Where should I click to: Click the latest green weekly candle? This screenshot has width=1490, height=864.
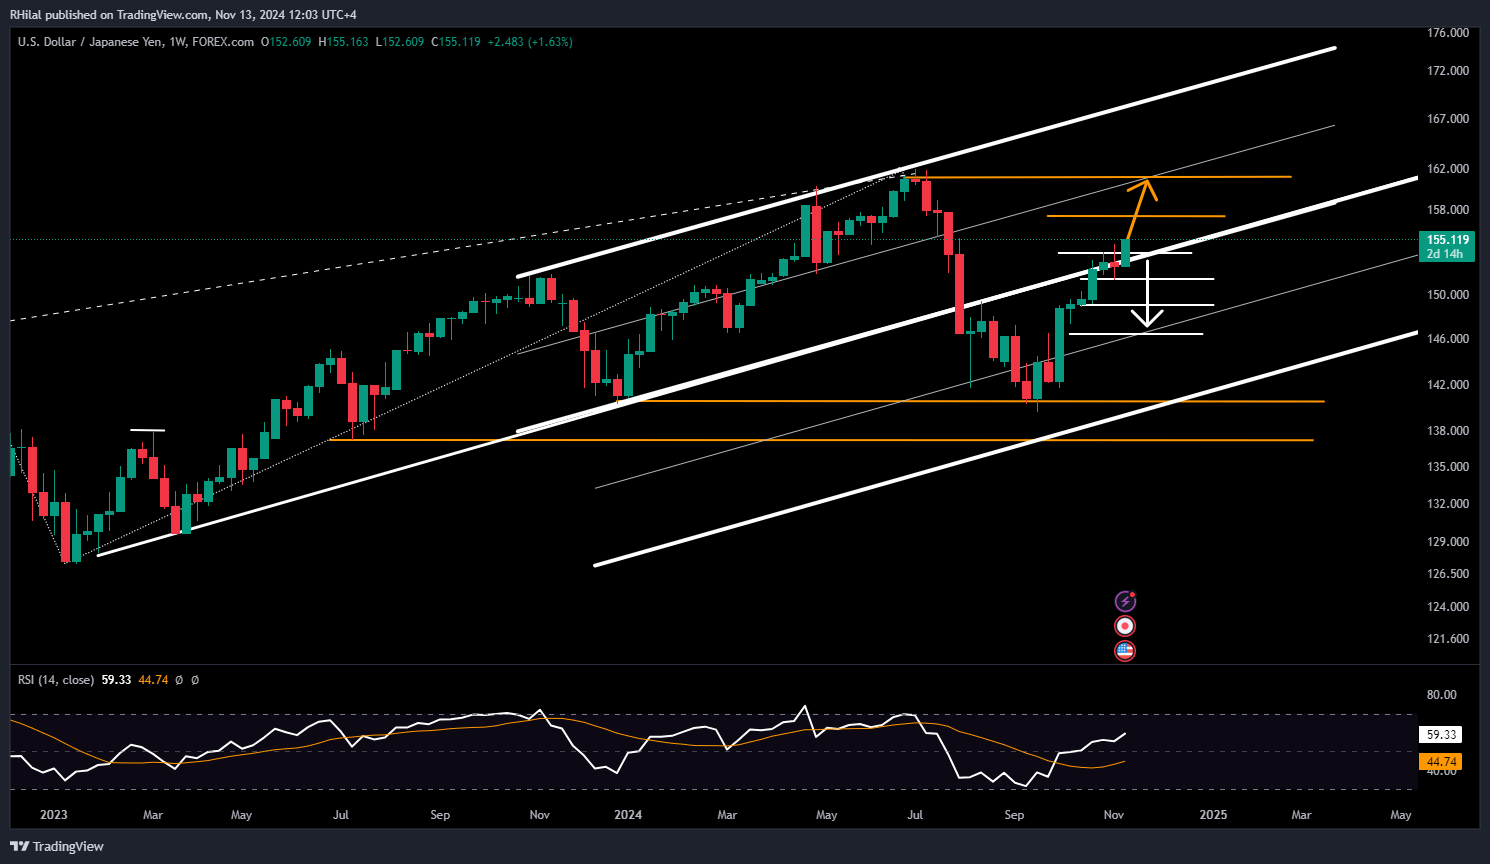1126,252
